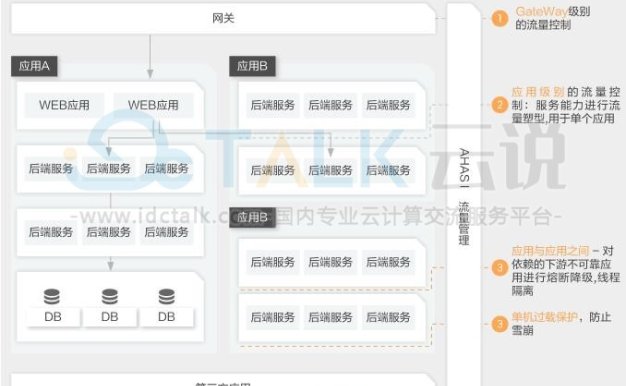
Task: Select the upper 应用B label tag
Action: coord(252,66)
